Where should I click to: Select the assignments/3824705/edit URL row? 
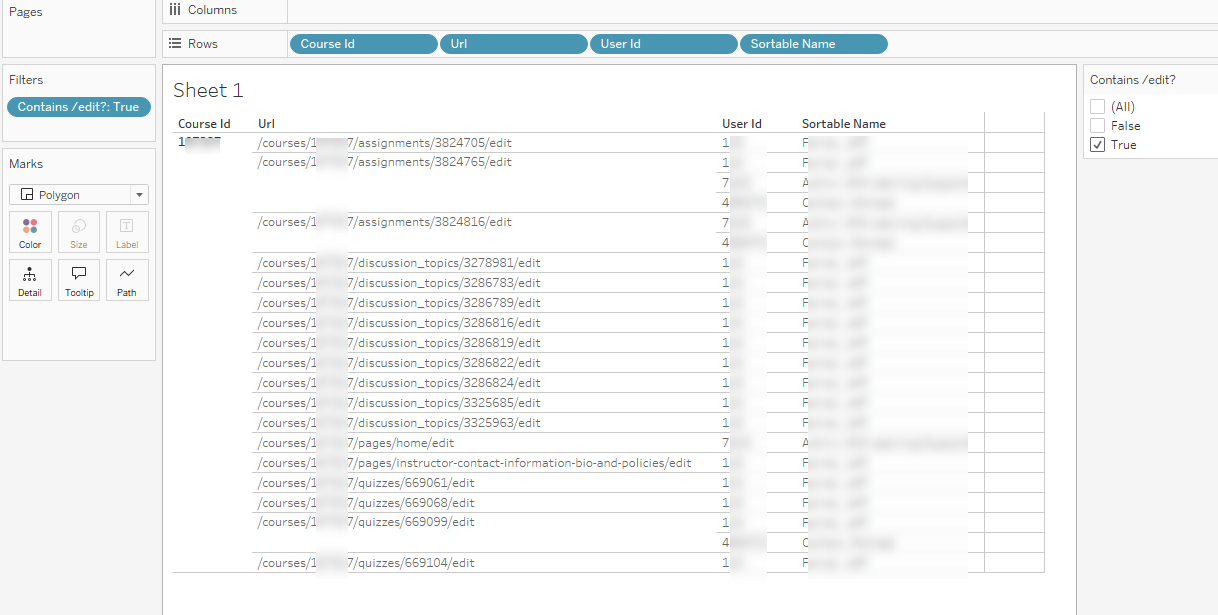[x=385, y=143]
